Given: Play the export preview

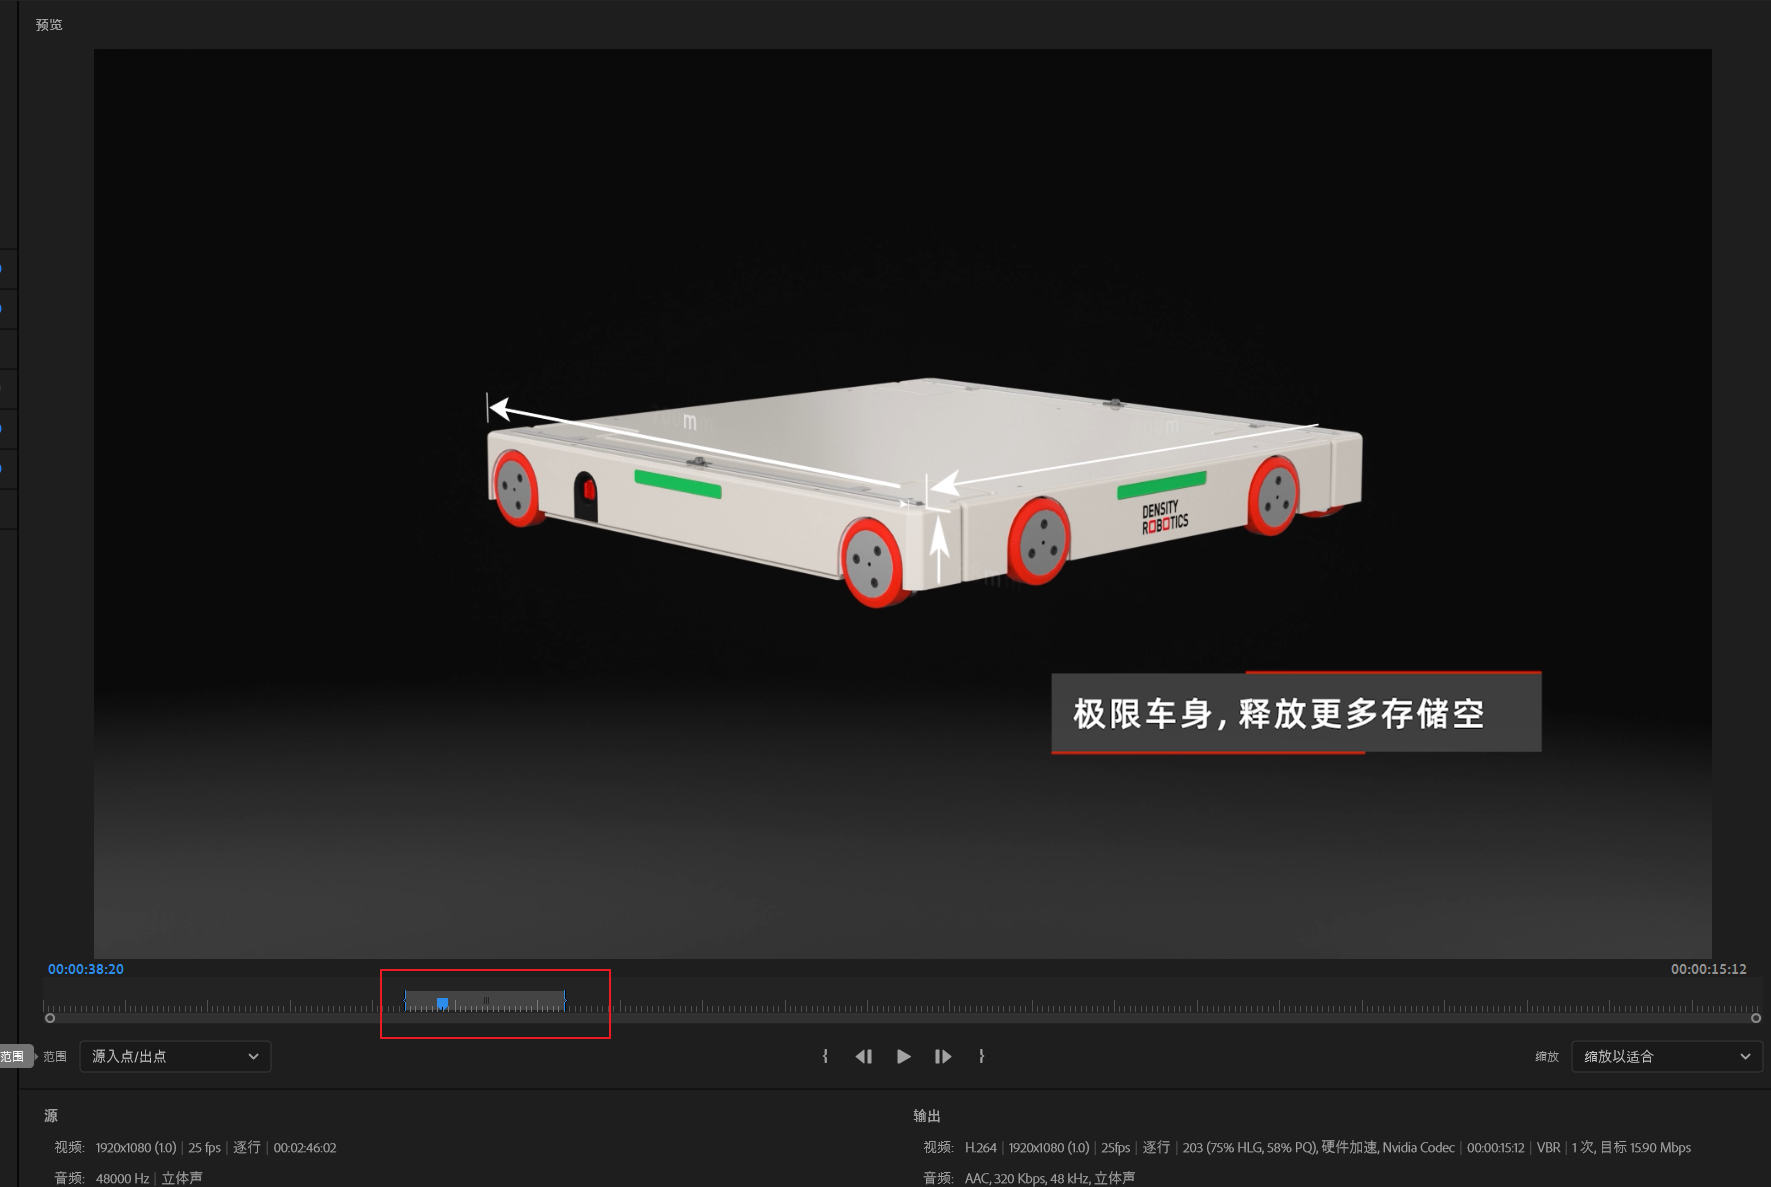Looking at the screenshot, I should point(903,1056).
